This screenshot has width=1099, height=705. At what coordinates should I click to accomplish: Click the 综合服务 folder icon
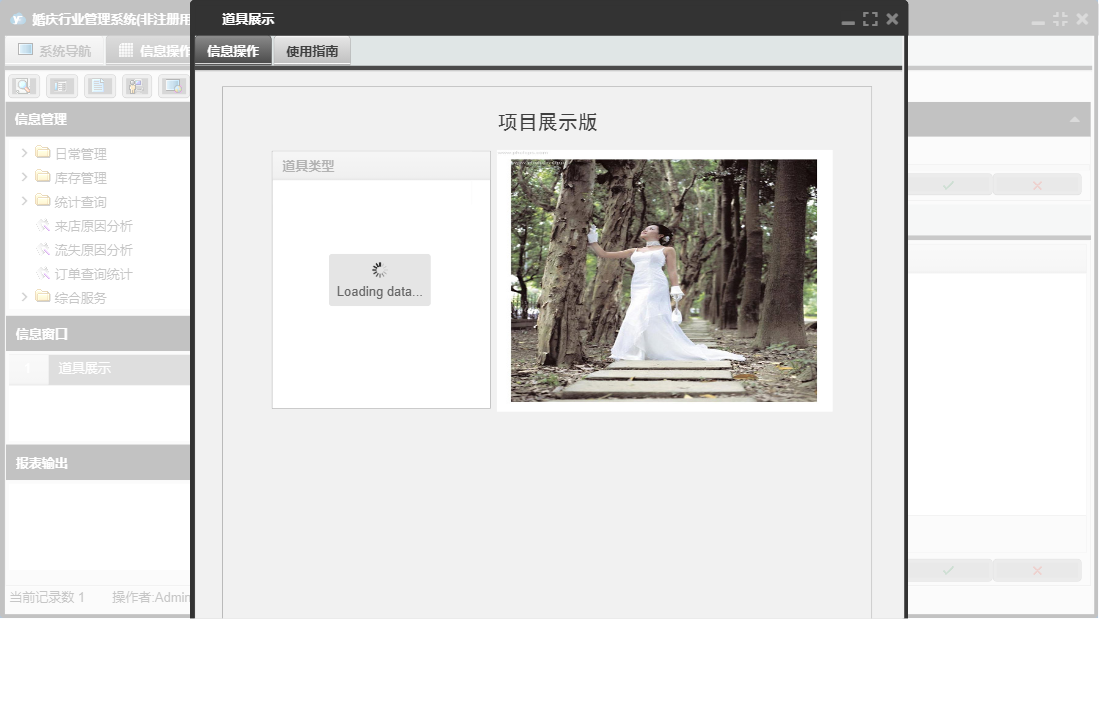click(x=43, y=296)
